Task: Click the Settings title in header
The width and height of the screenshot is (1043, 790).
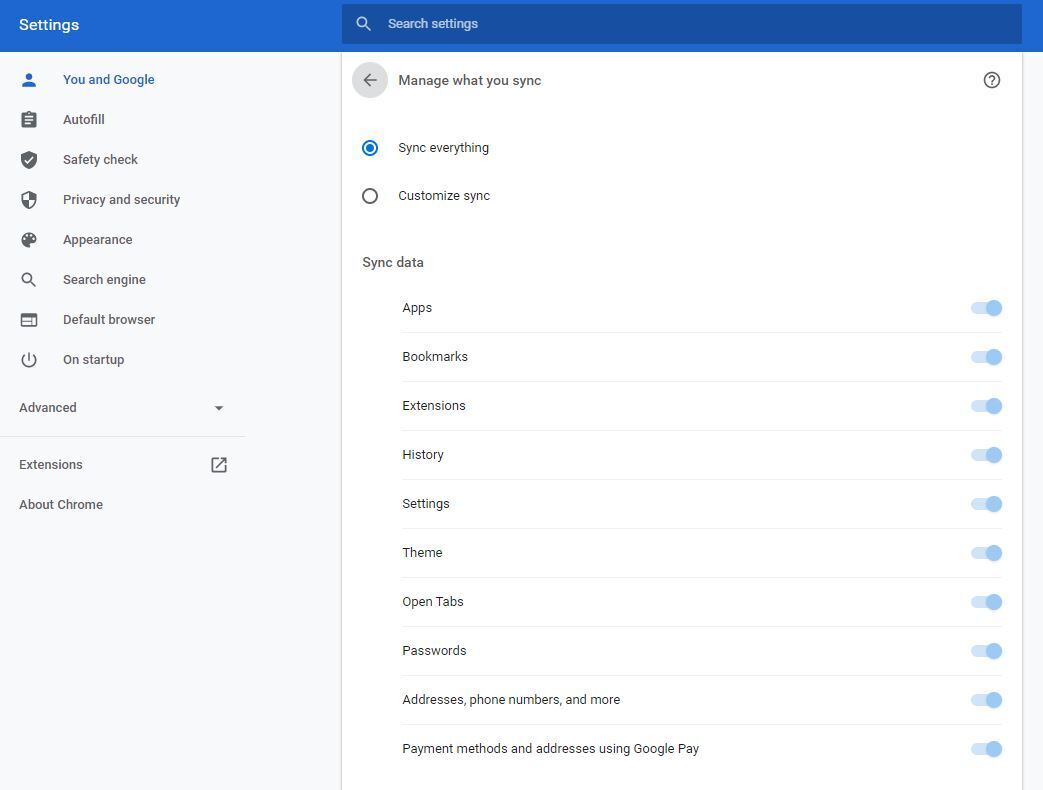Action: [49, 25]
